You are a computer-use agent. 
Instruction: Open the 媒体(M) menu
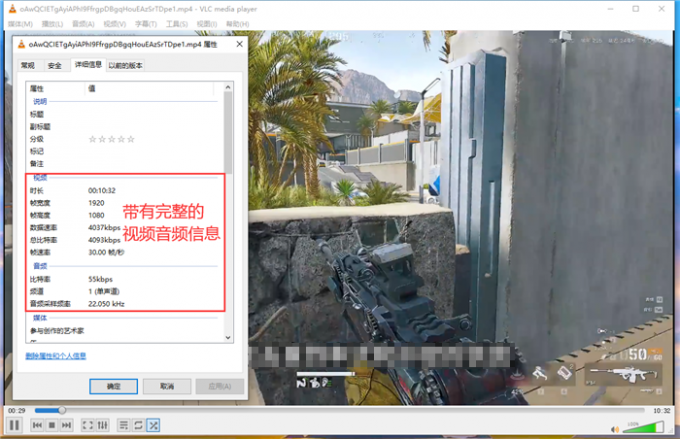[20, 24]
